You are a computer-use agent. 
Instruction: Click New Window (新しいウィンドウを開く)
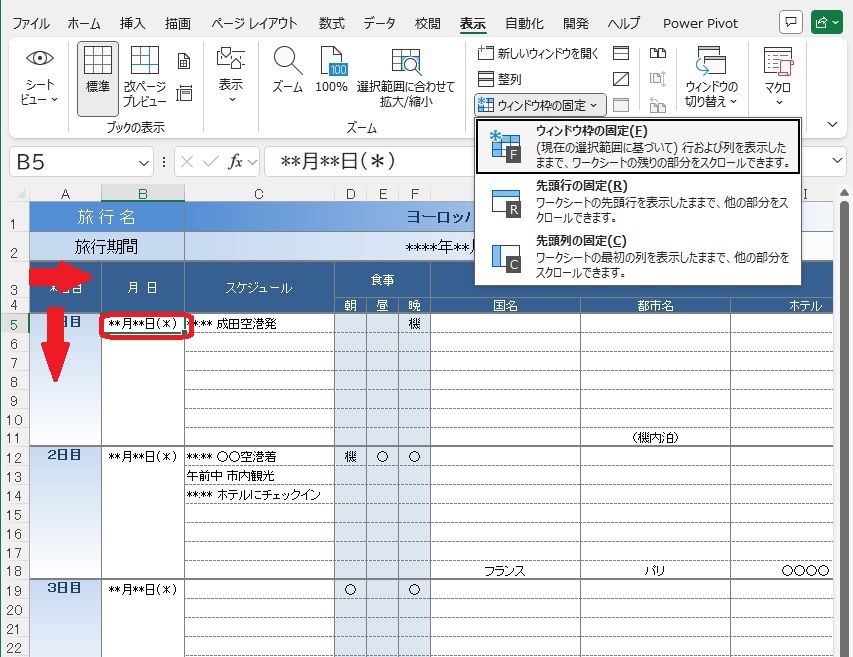click(540, 53)
